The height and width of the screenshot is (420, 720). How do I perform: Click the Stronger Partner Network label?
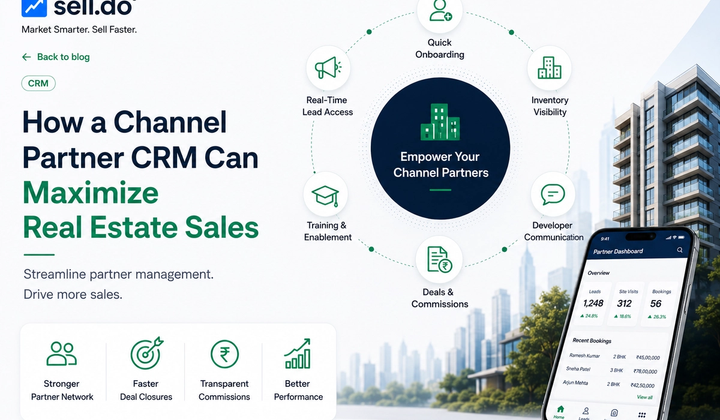pyautogui.click(x=62, y=390)
